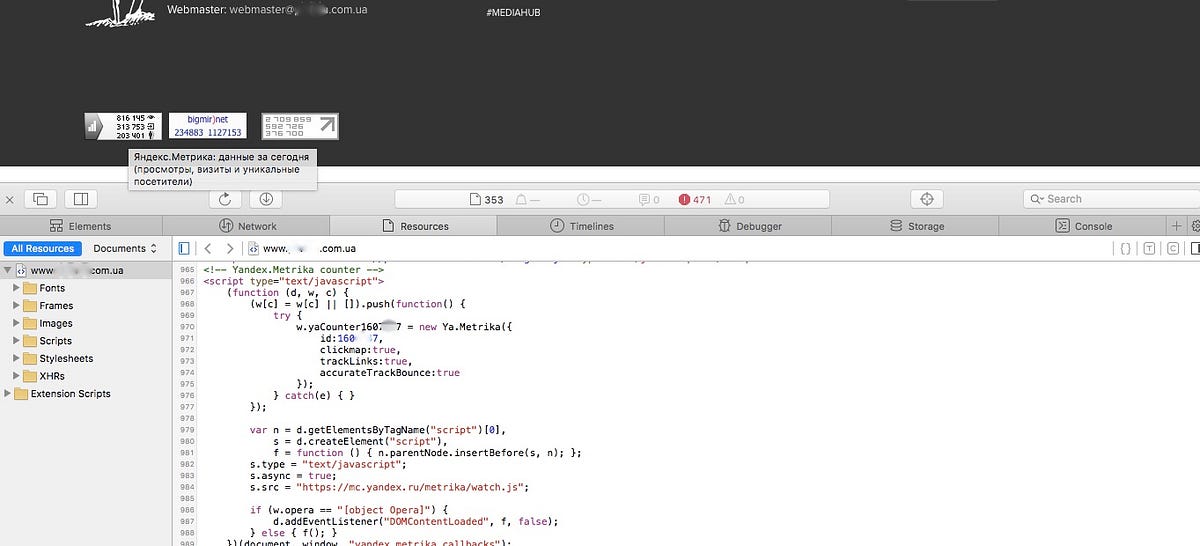Click the plus new tab button

(x=1177, y=226)
